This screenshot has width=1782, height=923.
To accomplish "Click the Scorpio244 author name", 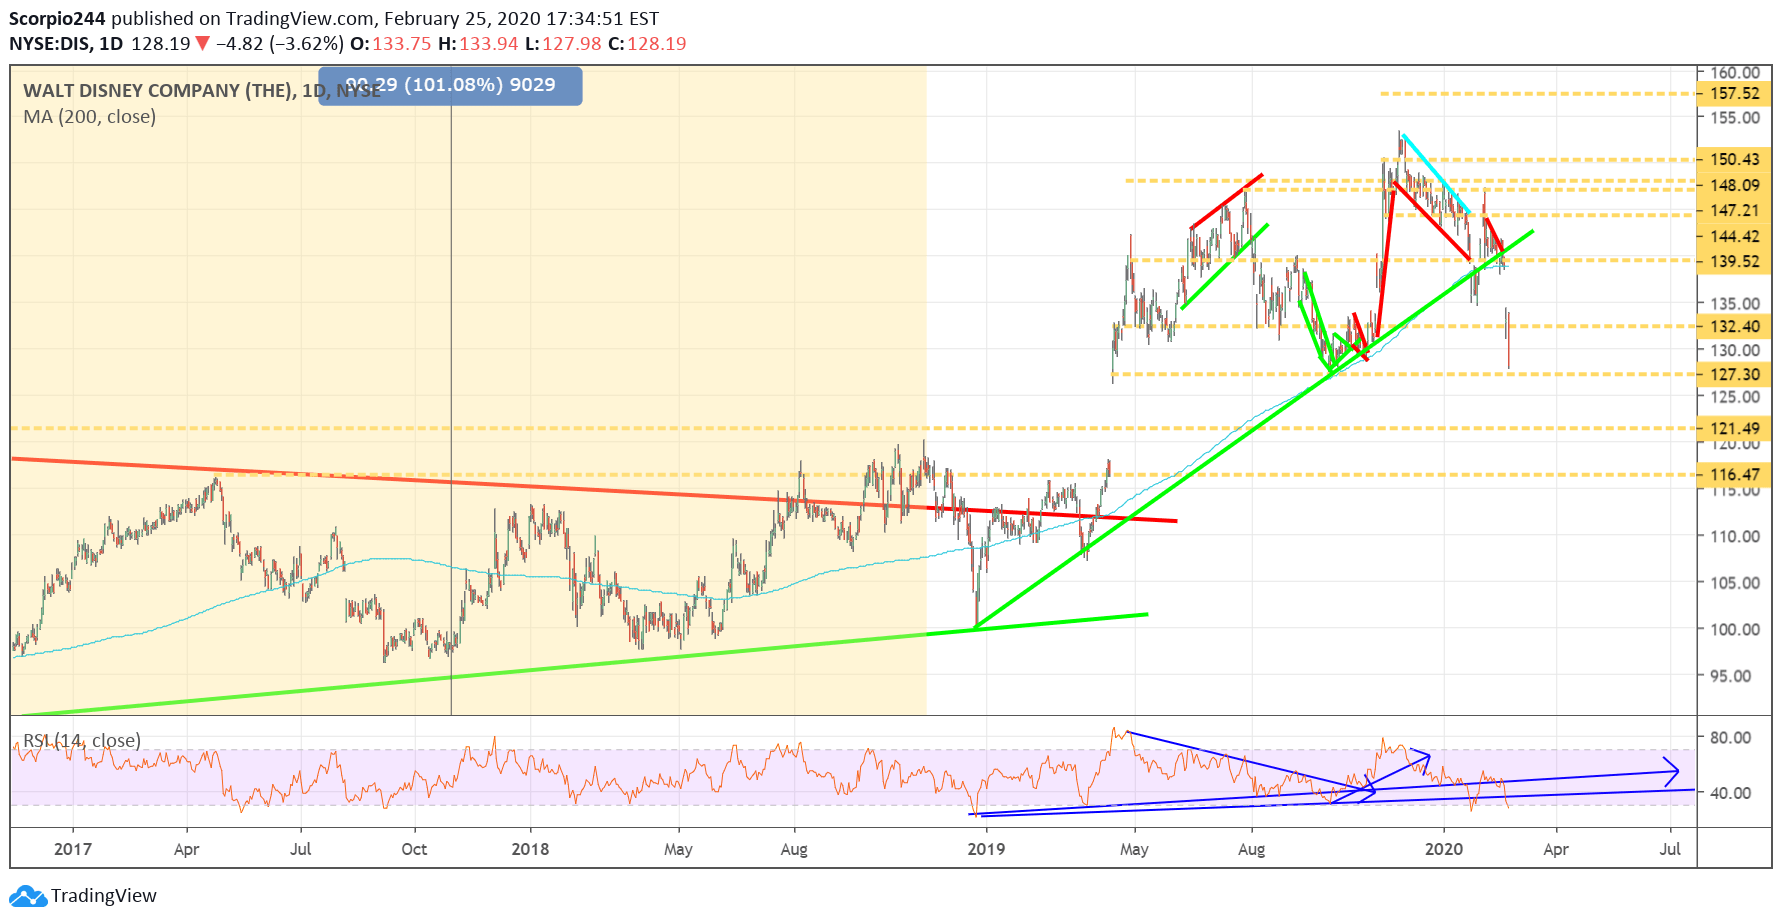I will point(58,18).
